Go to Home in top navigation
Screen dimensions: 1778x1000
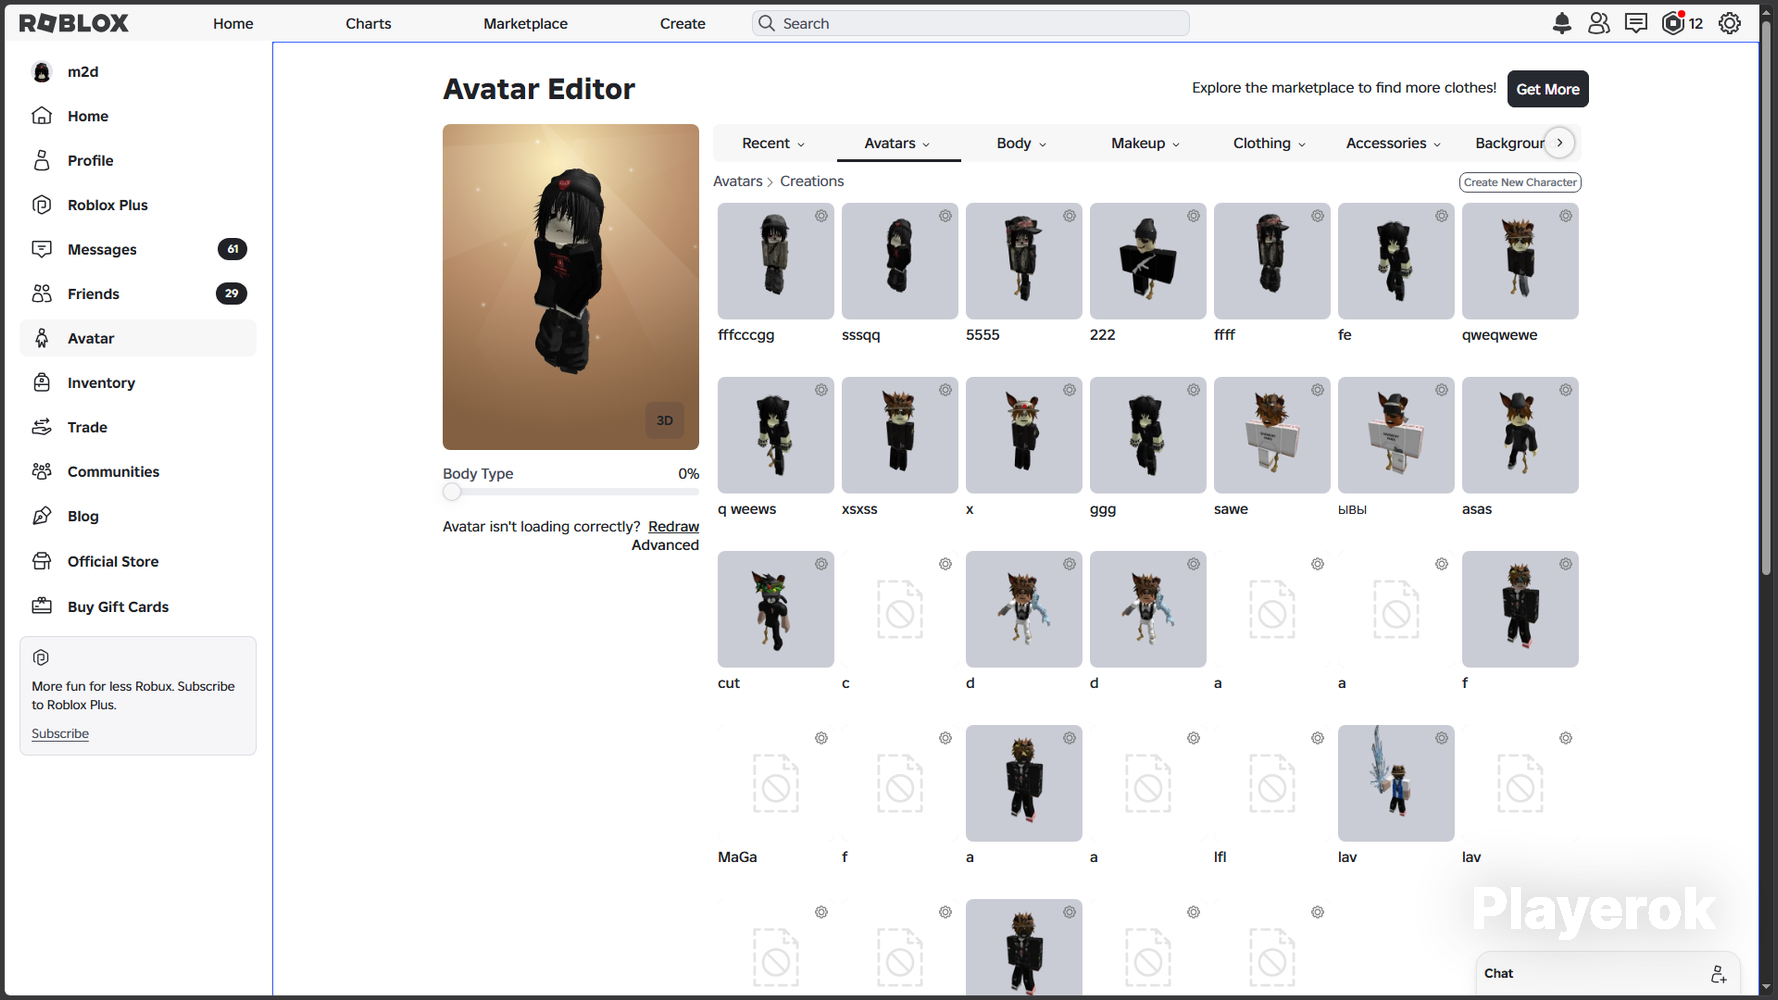[233, 23]
